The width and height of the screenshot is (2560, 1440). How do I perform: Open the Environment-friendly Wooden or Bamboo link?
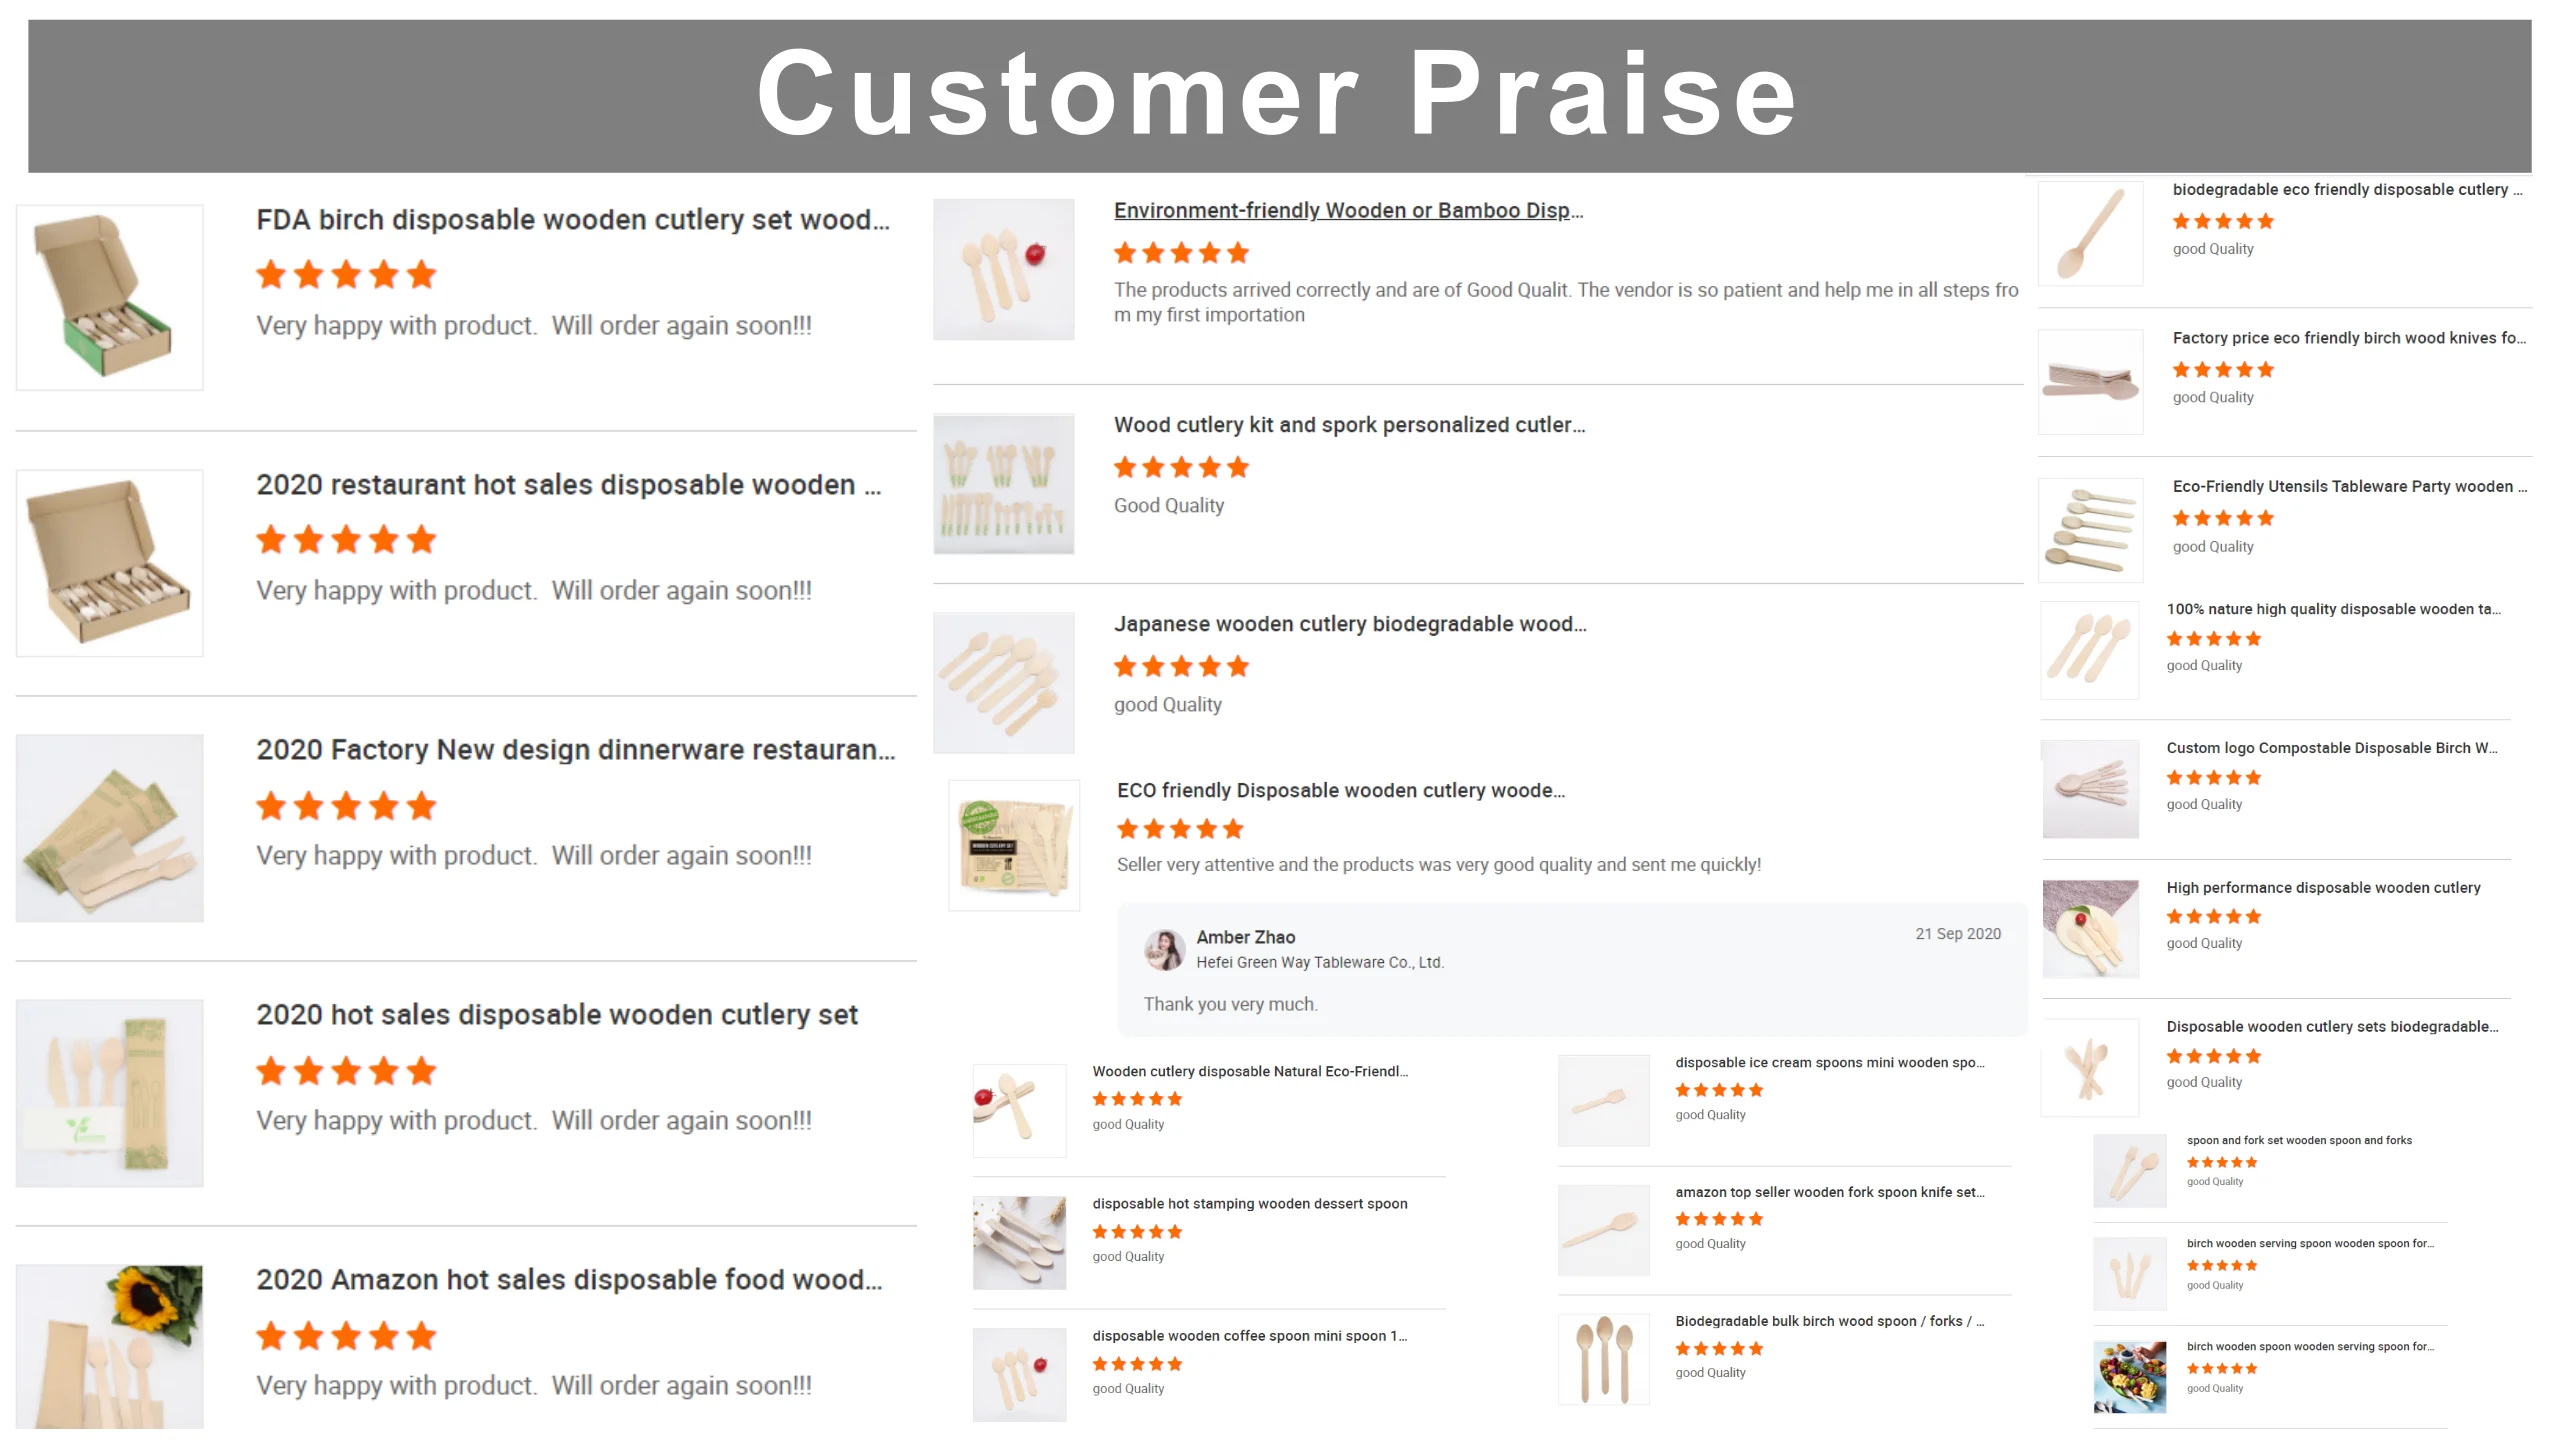(1347, 210)
